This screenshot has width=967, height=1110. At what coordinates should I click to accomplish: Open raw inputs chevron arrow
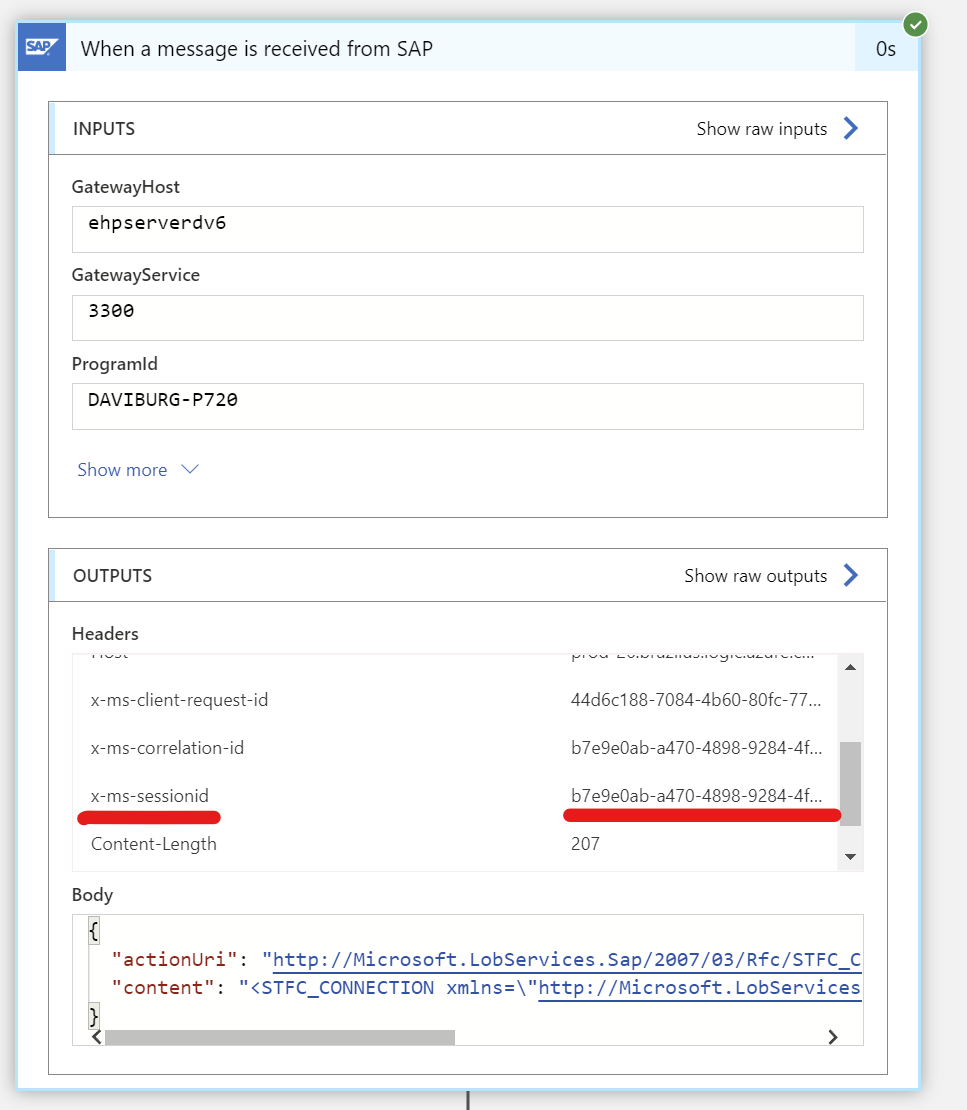tap(851, 128)
